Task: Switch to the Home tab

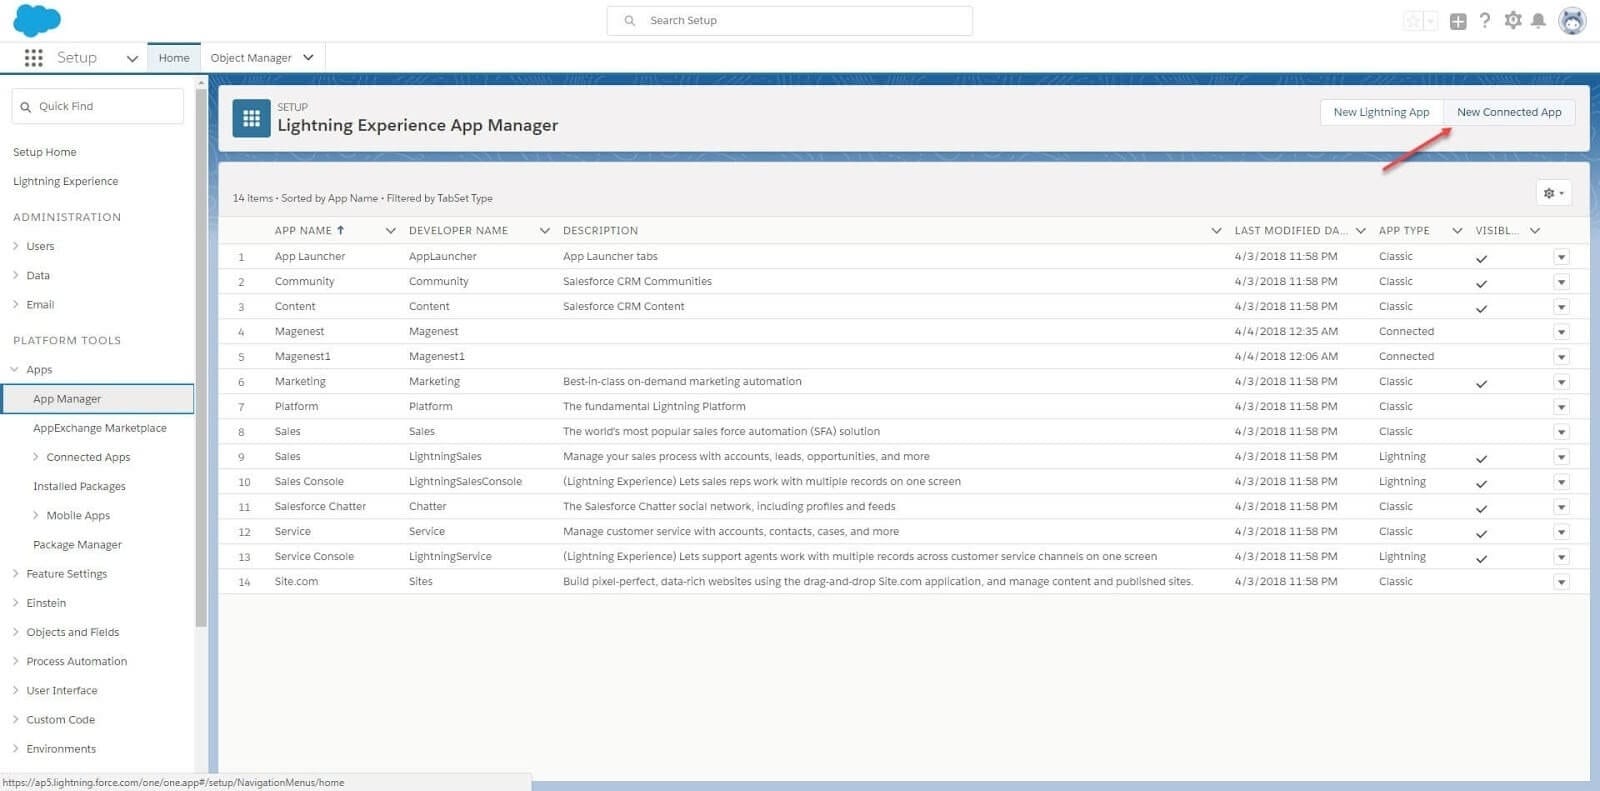Action: [174, 58]
